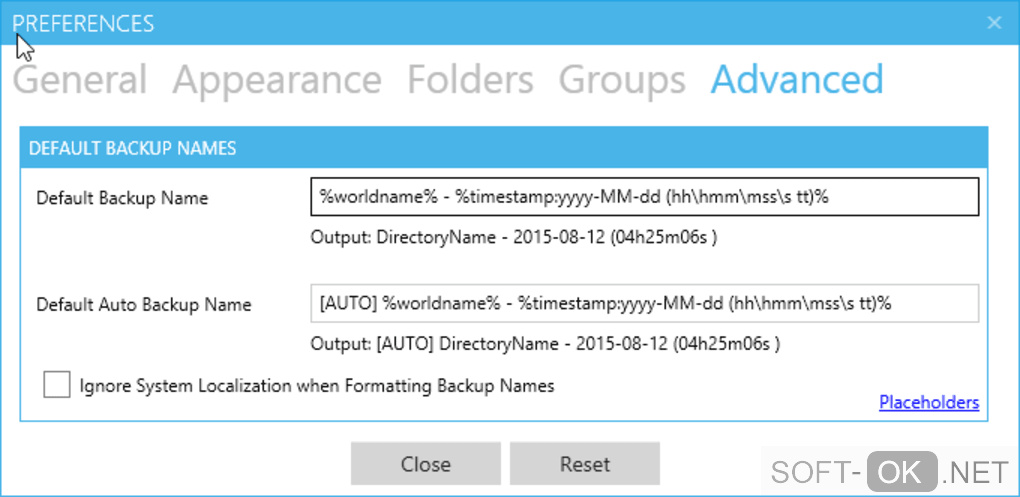Image resolution: width=1020 pixels, height=497 pixels.
Task: Click the 'Ignore System Localization' label text
Action: click(317, 385)
